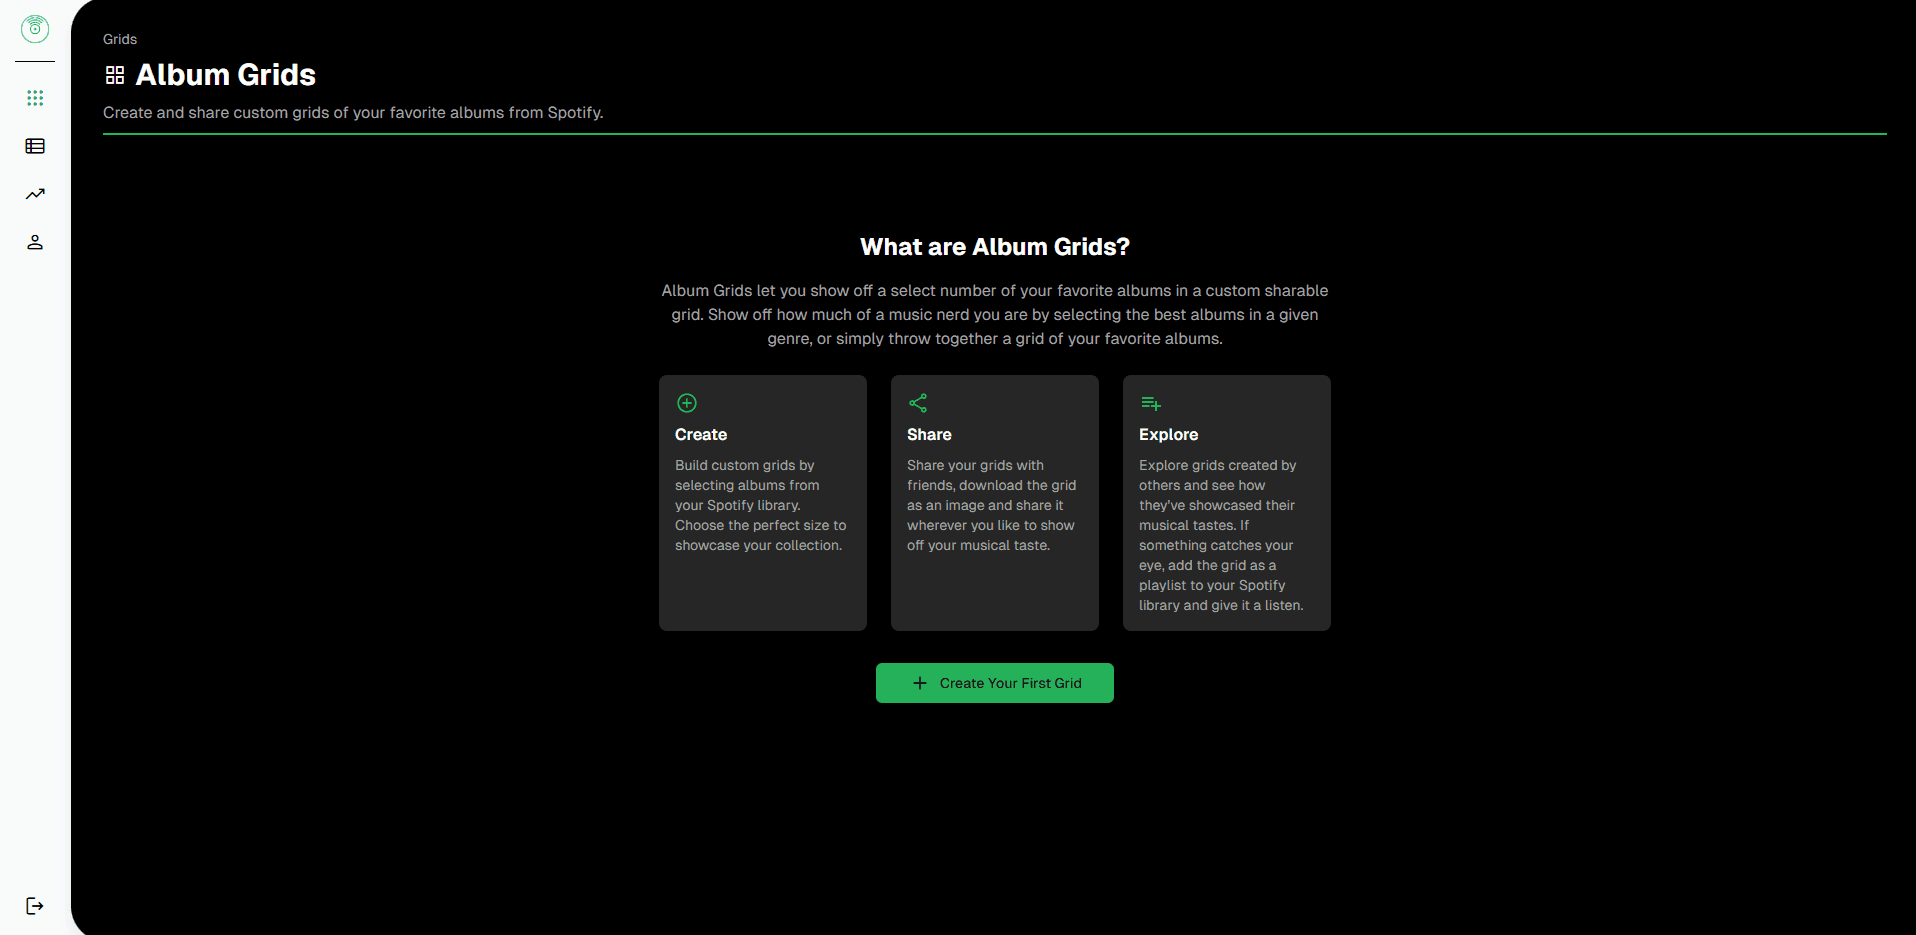Open the table list icon in sidebar
Screen dimensions: 1916x935
35,146
